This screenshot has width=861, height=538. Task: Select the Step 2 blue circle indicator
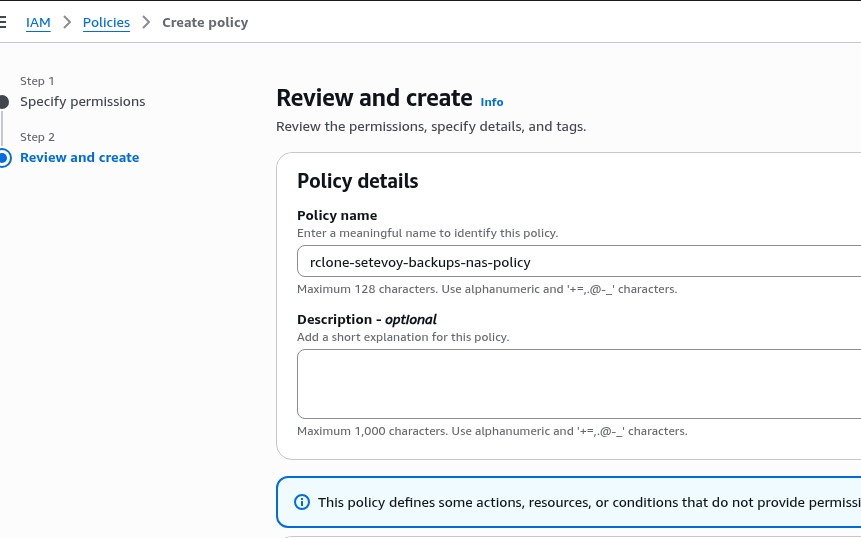(x=3, y=158)
